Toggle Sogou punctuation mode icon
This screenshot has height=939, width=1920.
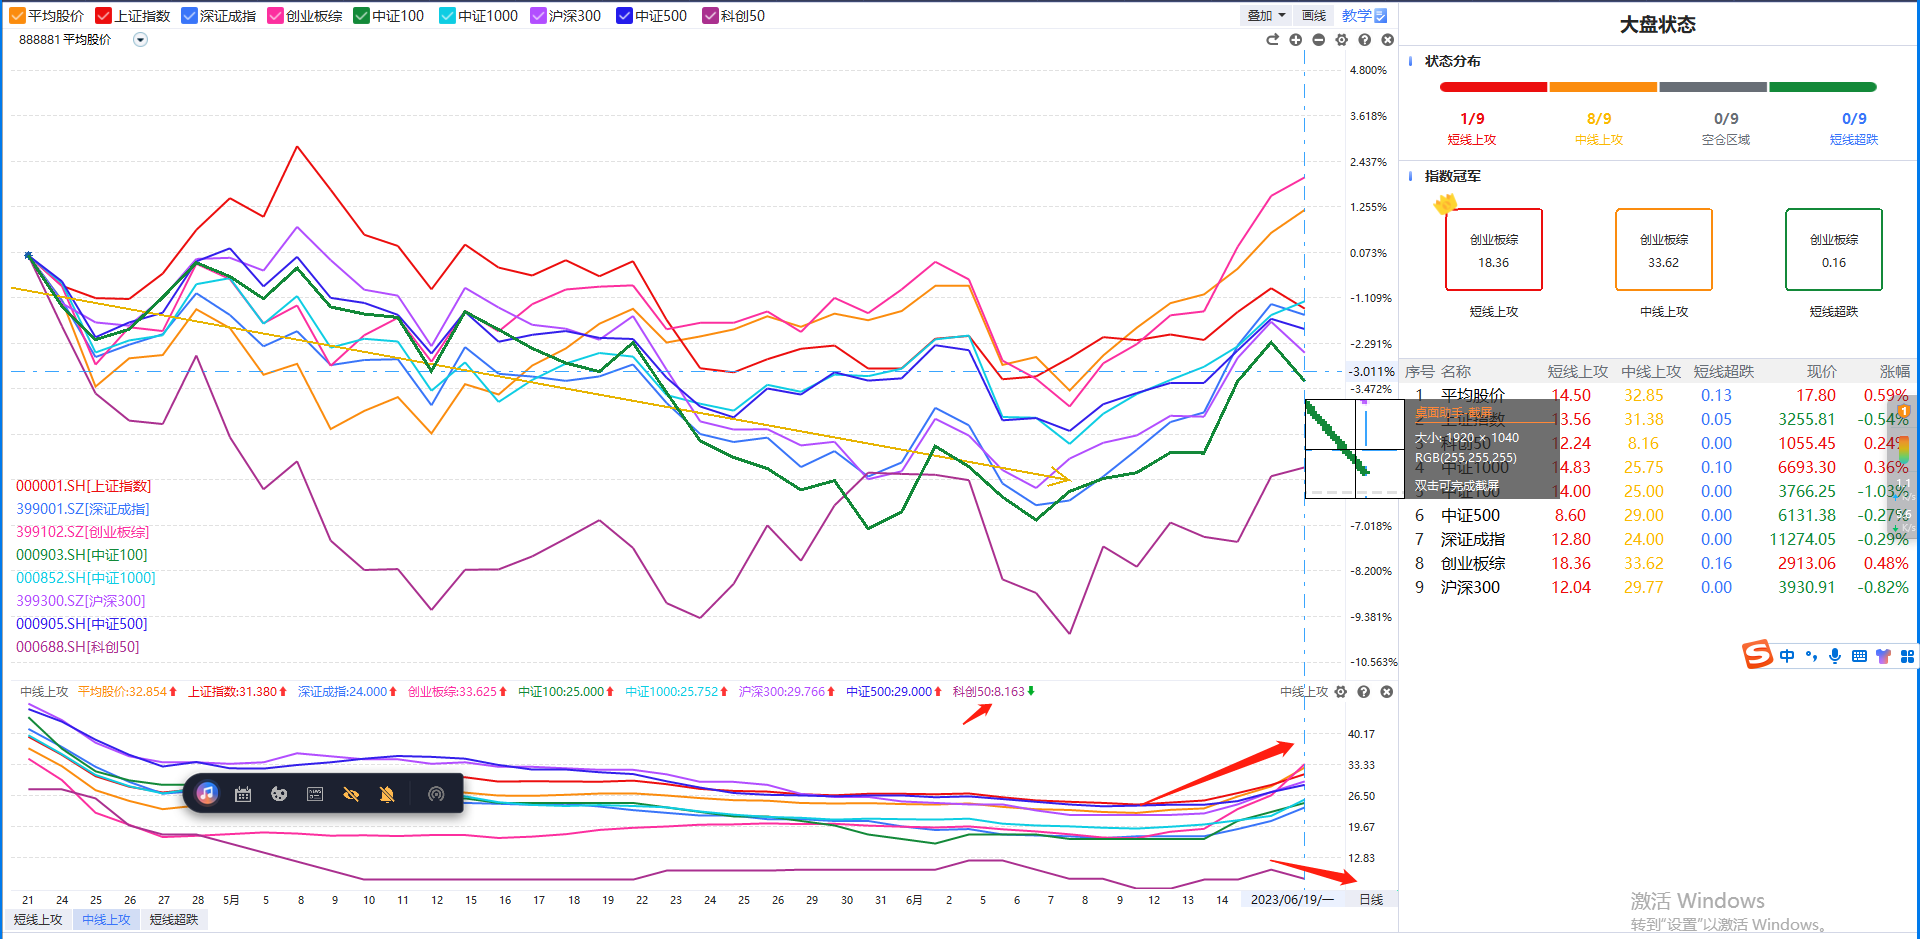coord(1811,656)
